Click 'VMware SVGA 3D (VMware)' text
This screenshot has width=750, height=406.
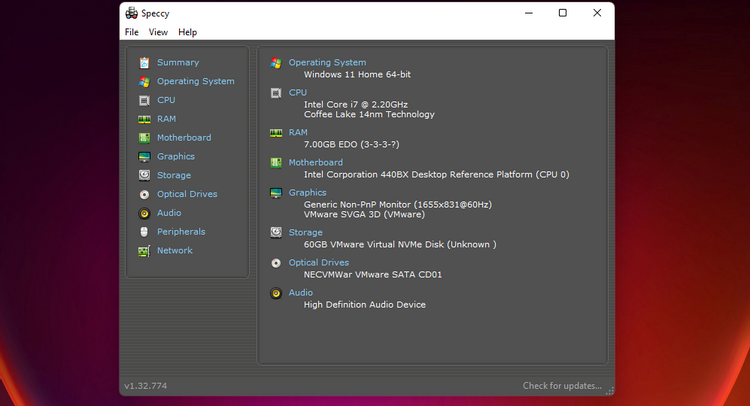[x=364, y=214]
